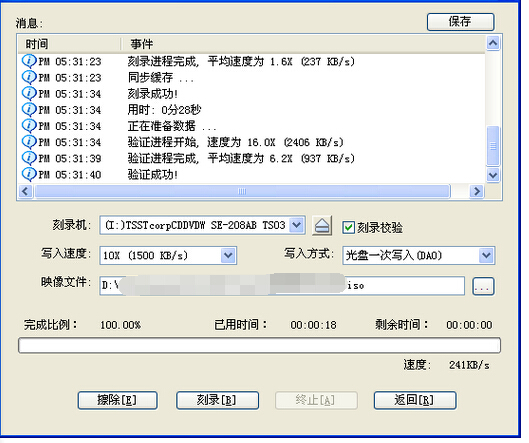Toggle the 刻录校验 checkbox

(x=348, y=227)
